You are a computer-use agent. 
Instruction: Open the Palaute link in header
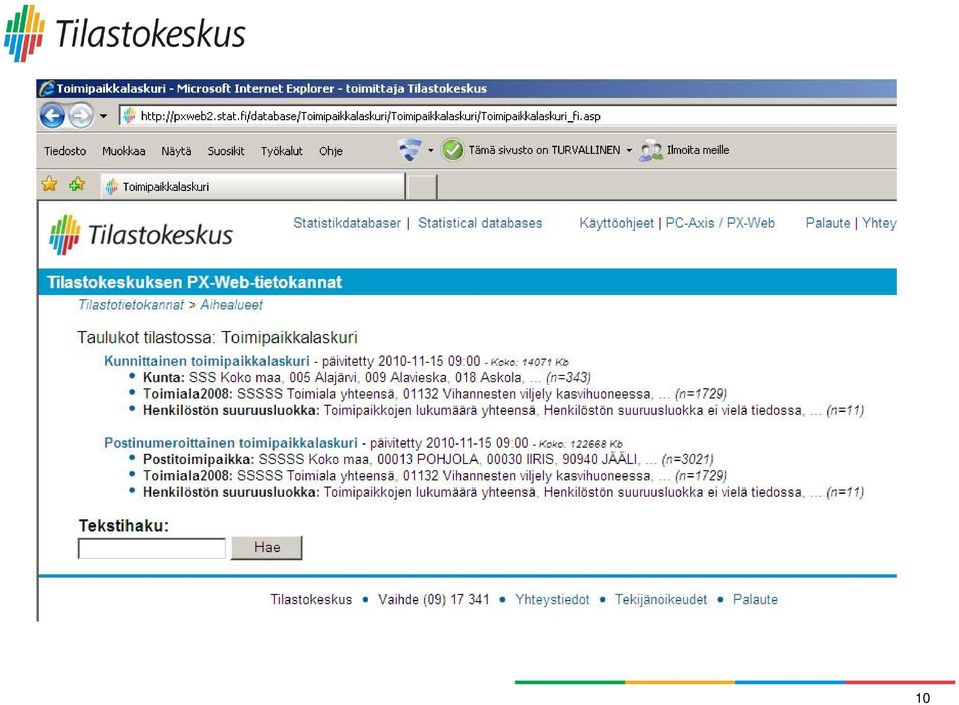(828, 223)
